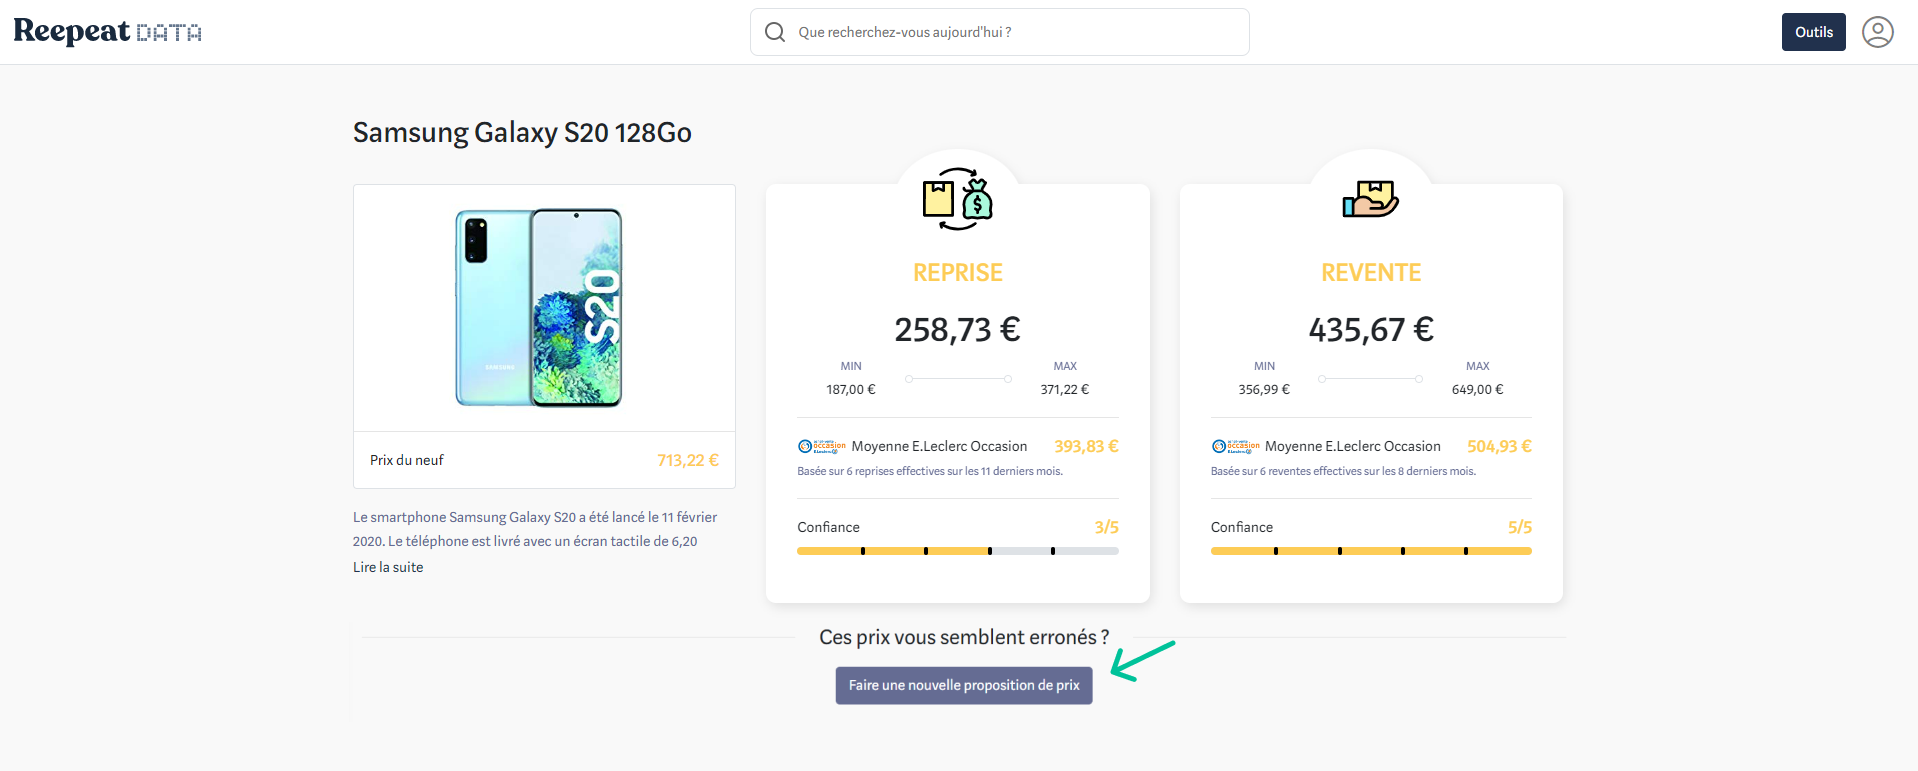Click the Samsung Galaxy S20 product image

click(539, 307)
